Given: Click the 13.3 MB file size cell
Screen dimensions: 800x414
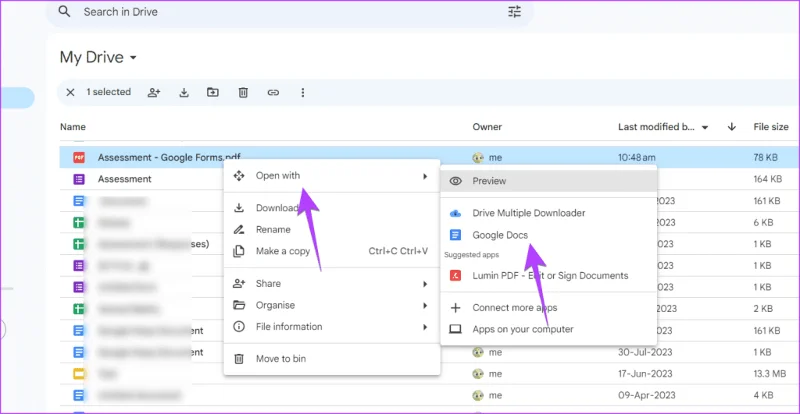Looking at the screenshot, I should 769,374.
